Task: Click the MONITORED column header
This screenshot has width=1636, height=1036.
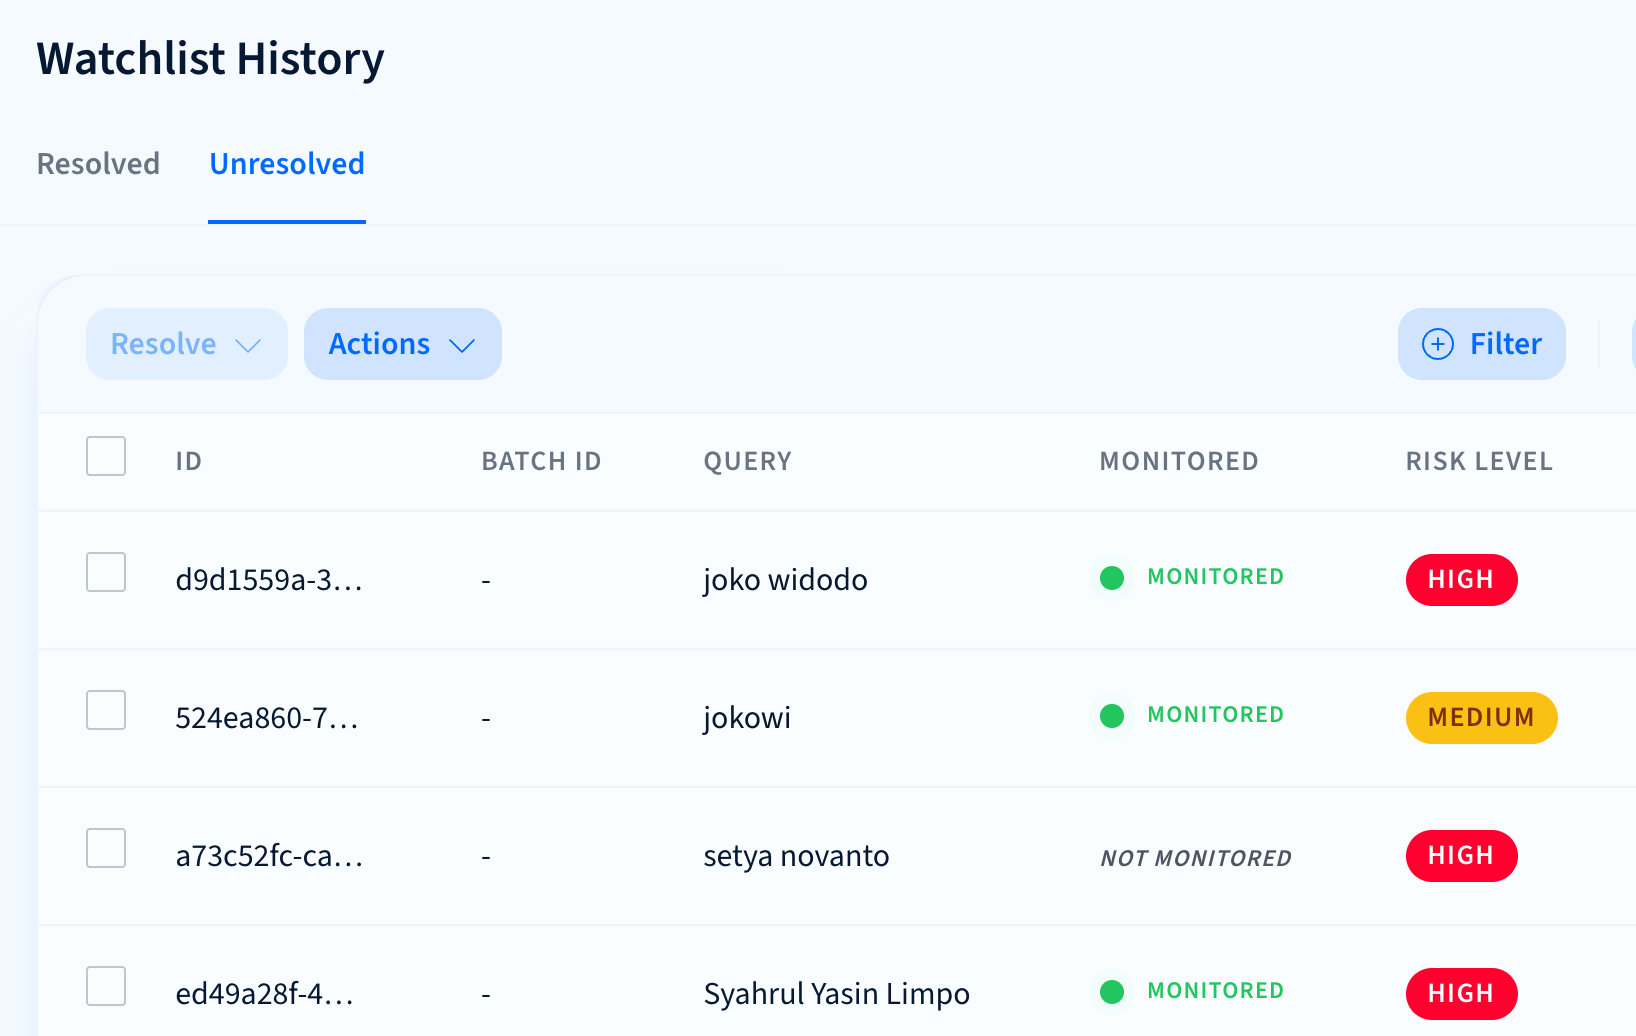Action: (1179, 461)
